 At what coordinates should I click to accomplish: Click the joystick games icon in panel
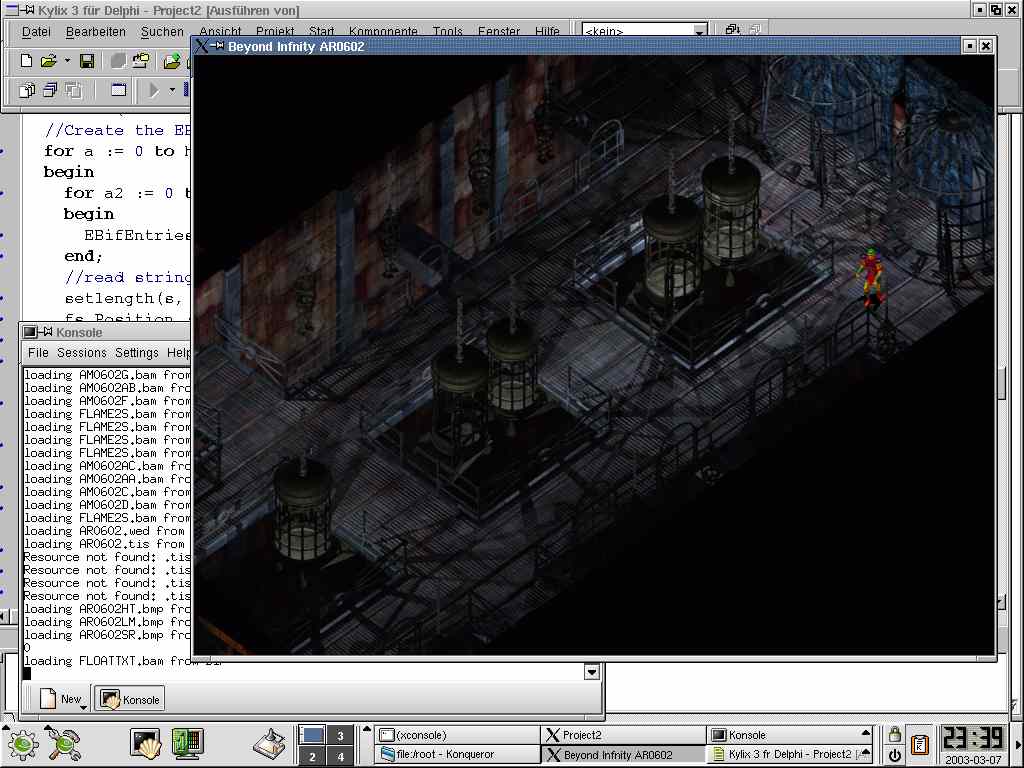click(x=270, y=745)
